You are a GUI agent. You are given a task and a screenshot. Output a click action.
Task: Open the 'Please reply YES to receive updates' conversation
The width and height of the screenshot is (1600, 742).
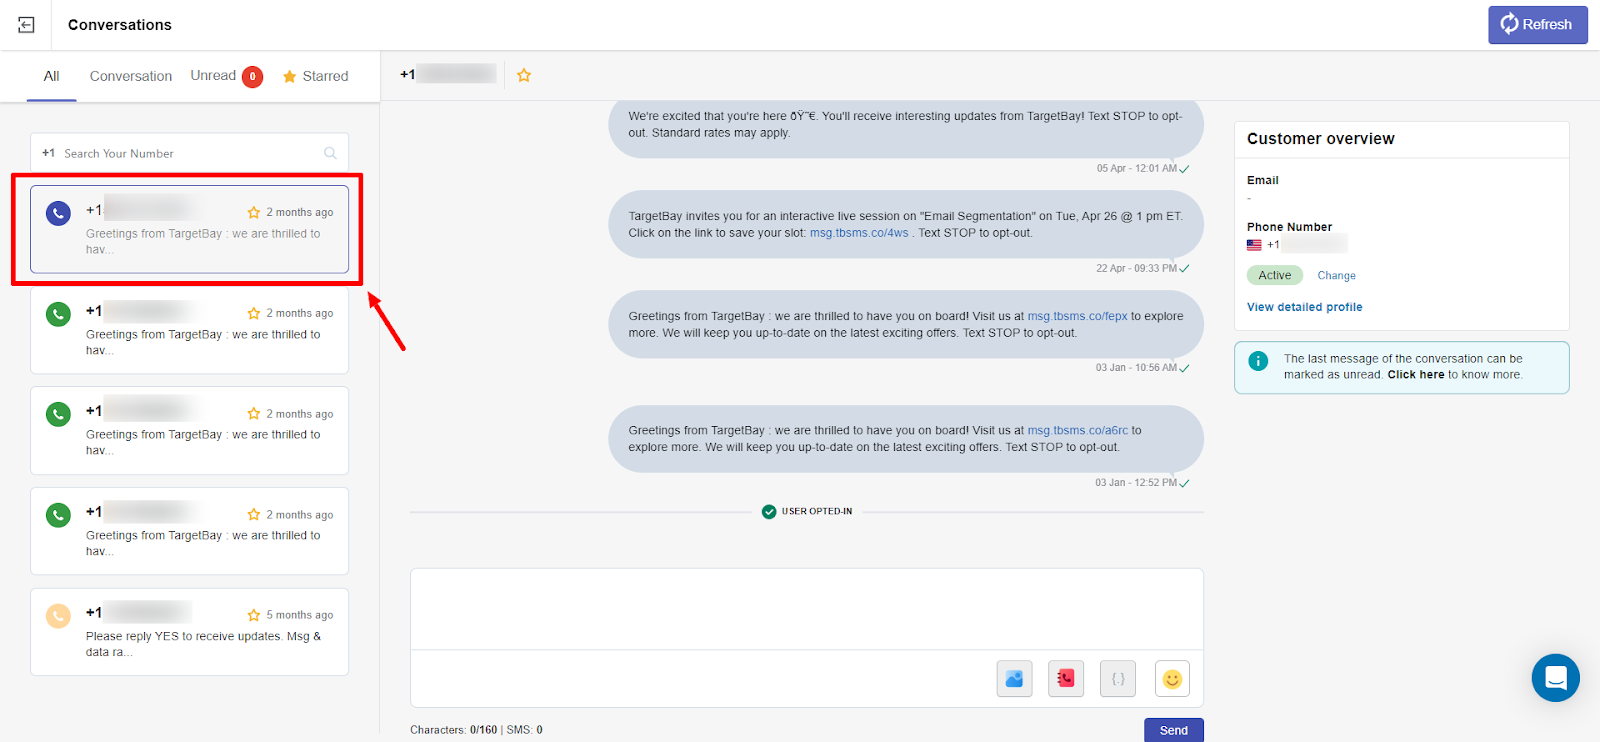(189, 632)
